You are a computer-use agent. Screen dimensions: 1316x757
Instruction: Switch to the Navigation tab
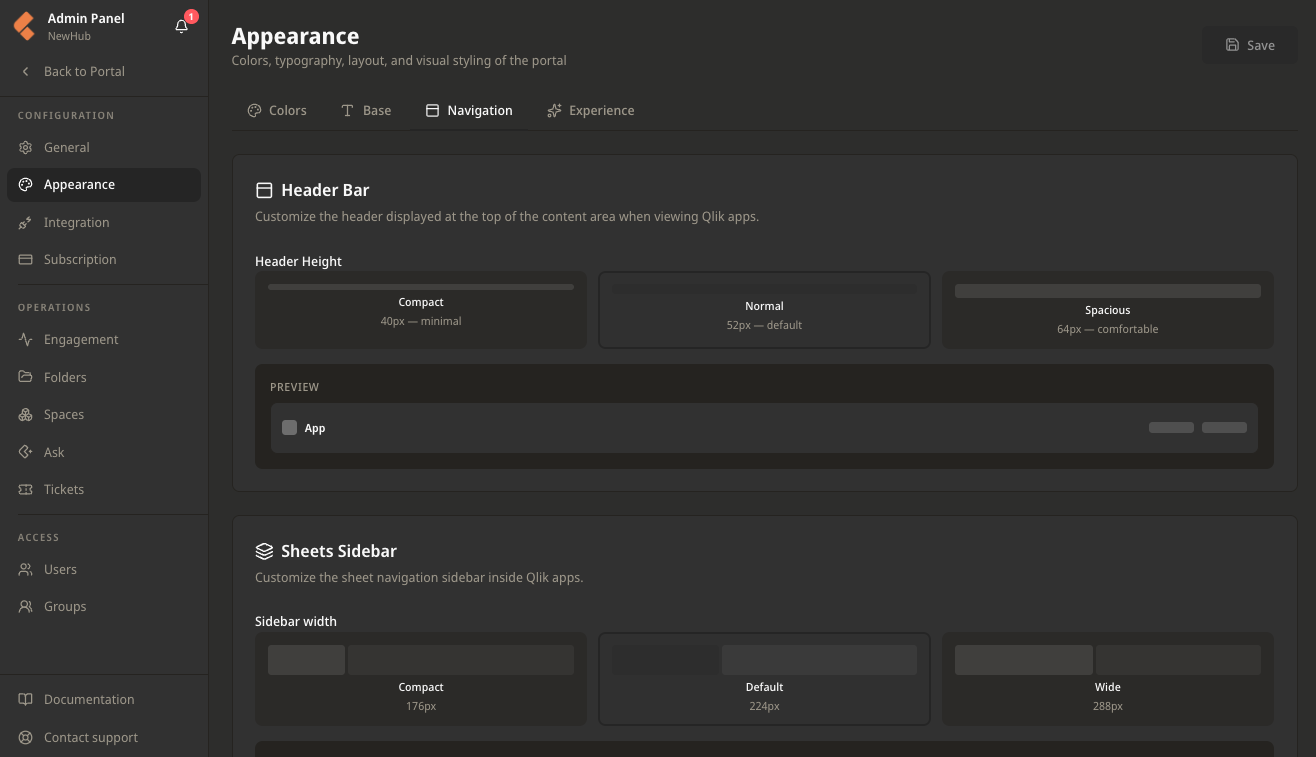coord(469,111)
